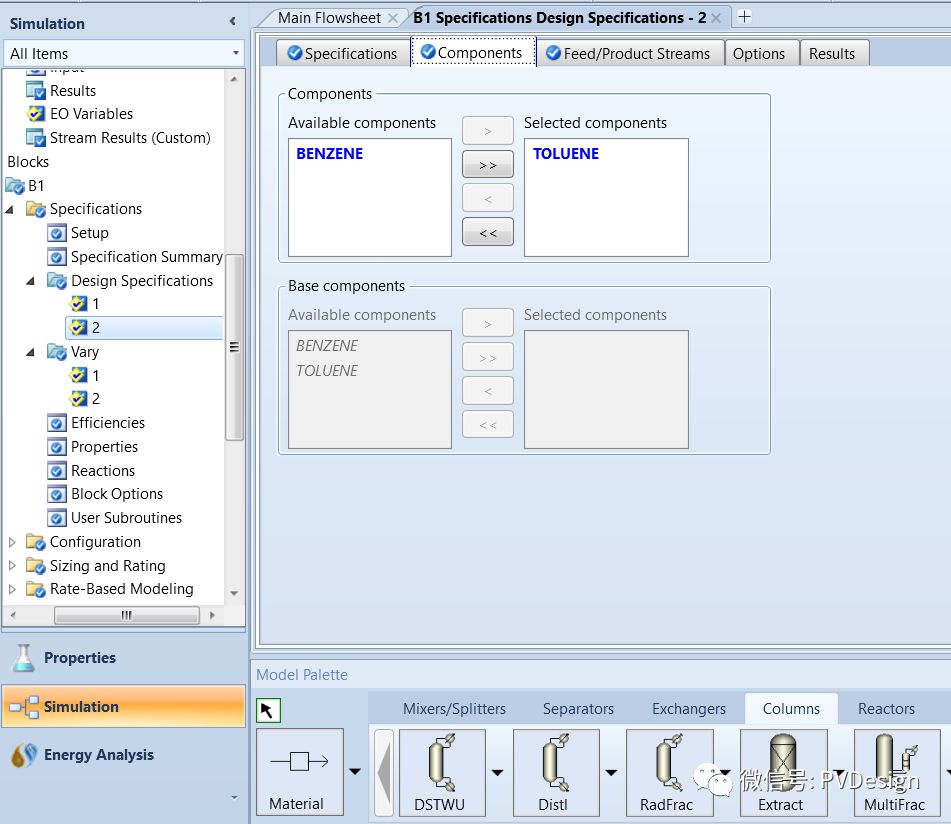Switch to the Specifications tab
Screen dimensions: 951x824
[x=343, y=53]
